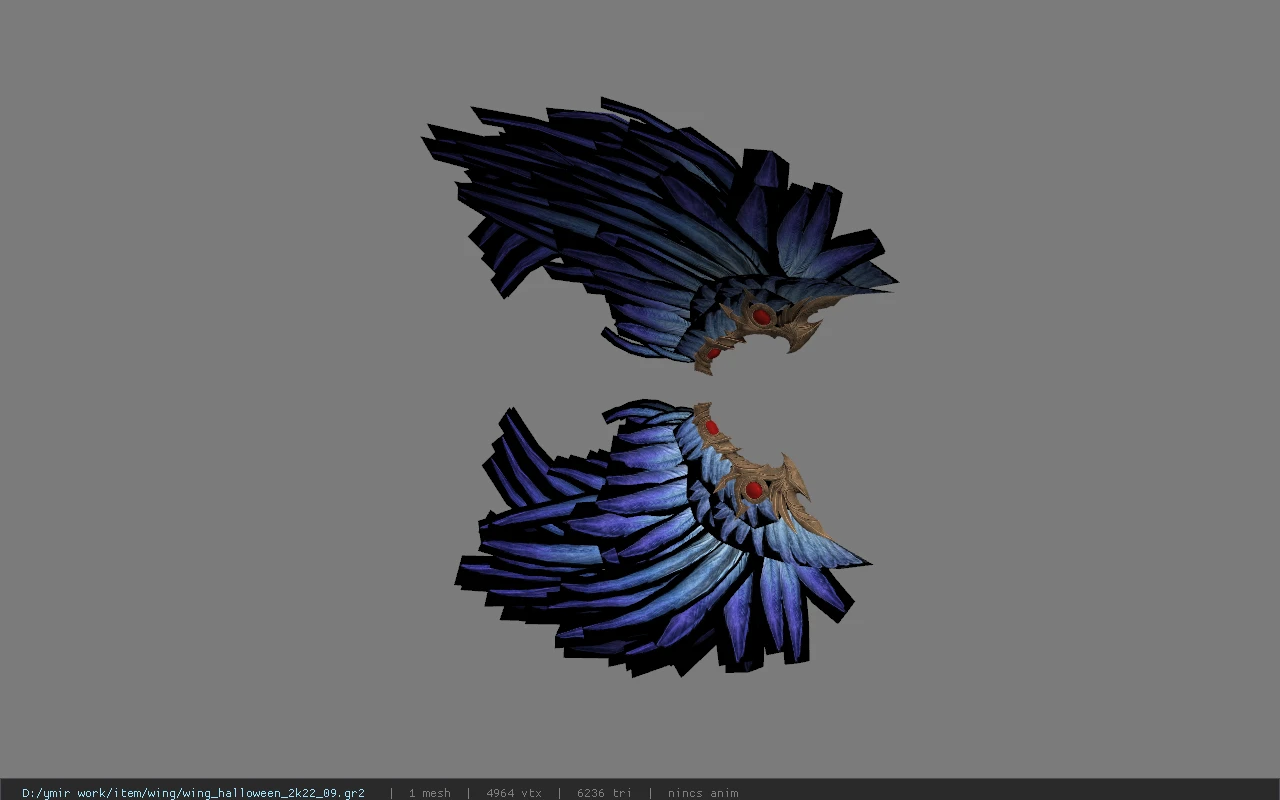Click the 'nincs anim' status entry
This screenshot has width=1280, height=800.
703,793
